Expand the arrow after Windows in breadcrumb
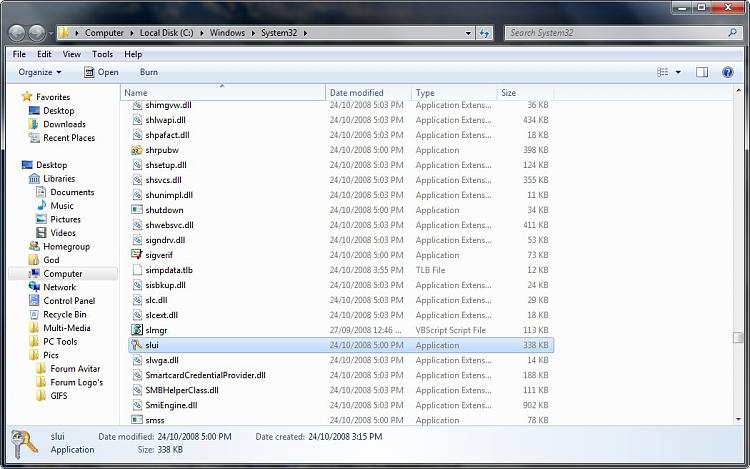750x469 pixels. pos(253,33)
